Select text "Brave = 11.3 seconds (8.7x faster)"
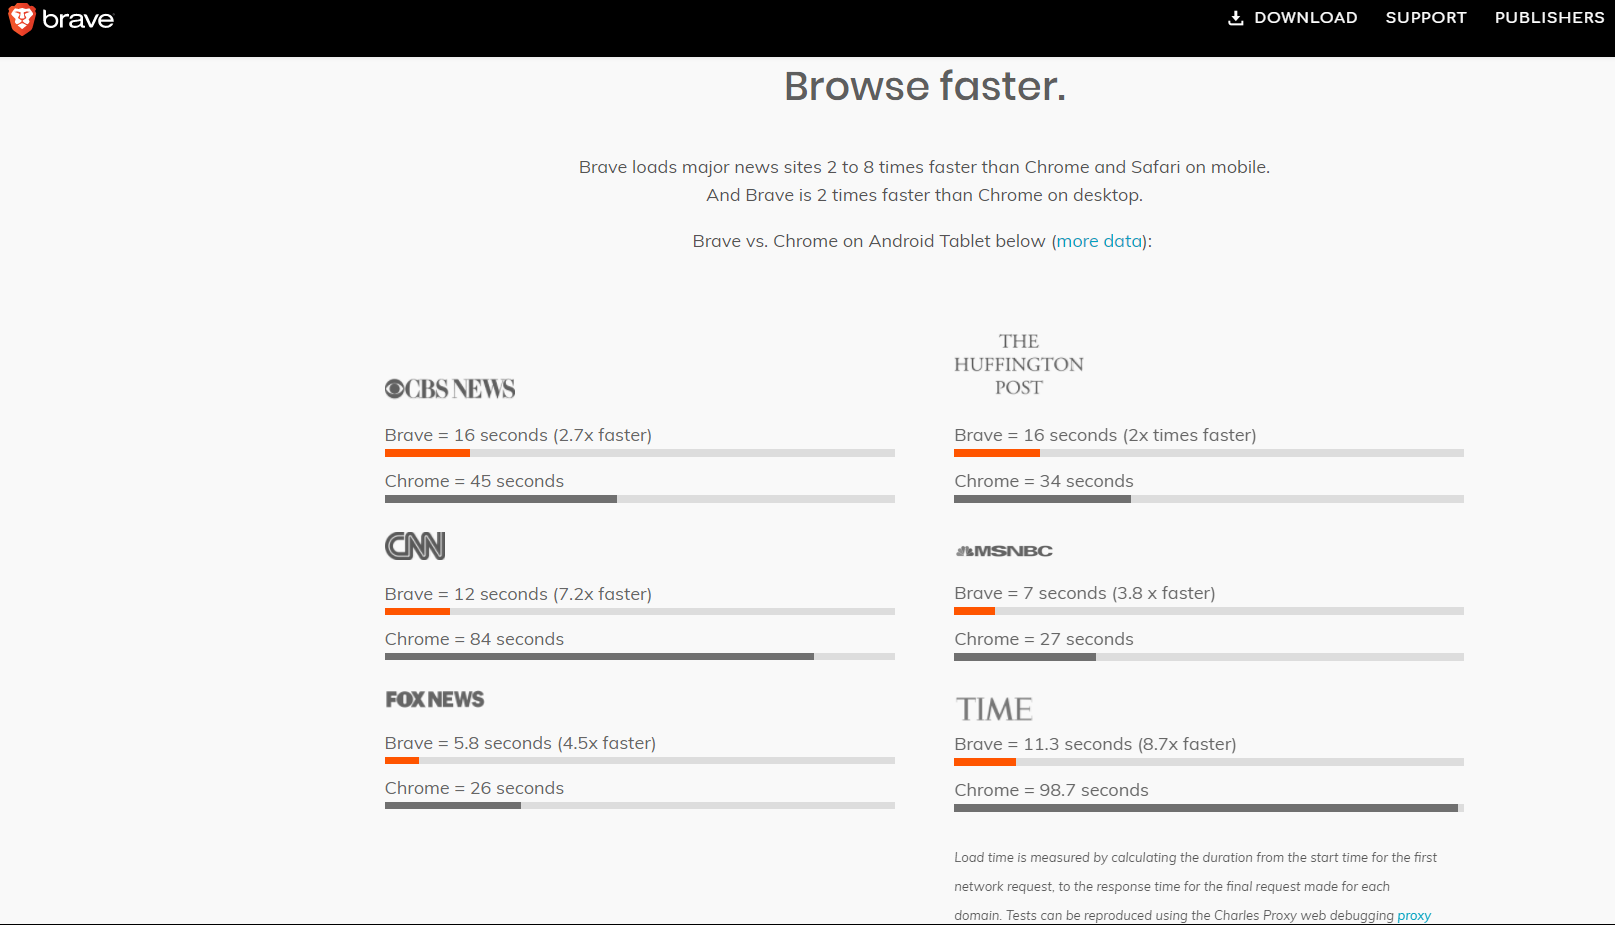The height and width of the screenshot is (925, 1615). [x=1095, y=744]
